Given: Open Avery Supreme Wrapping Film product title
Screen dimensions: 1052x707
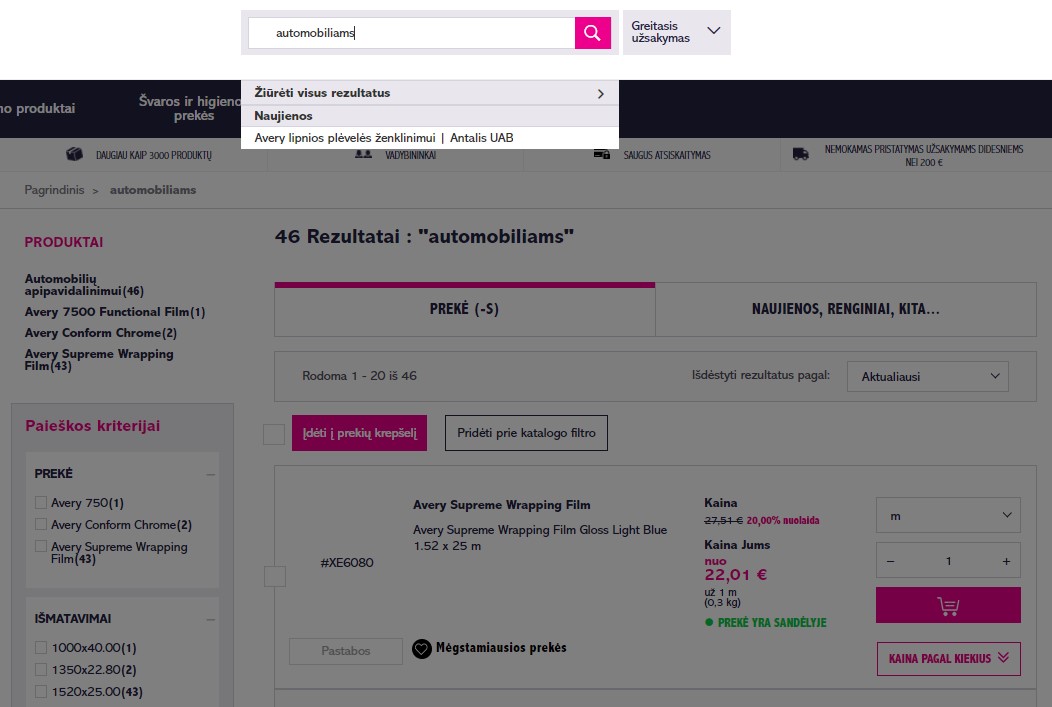Looking at the screenshot, I should point(502,505).
